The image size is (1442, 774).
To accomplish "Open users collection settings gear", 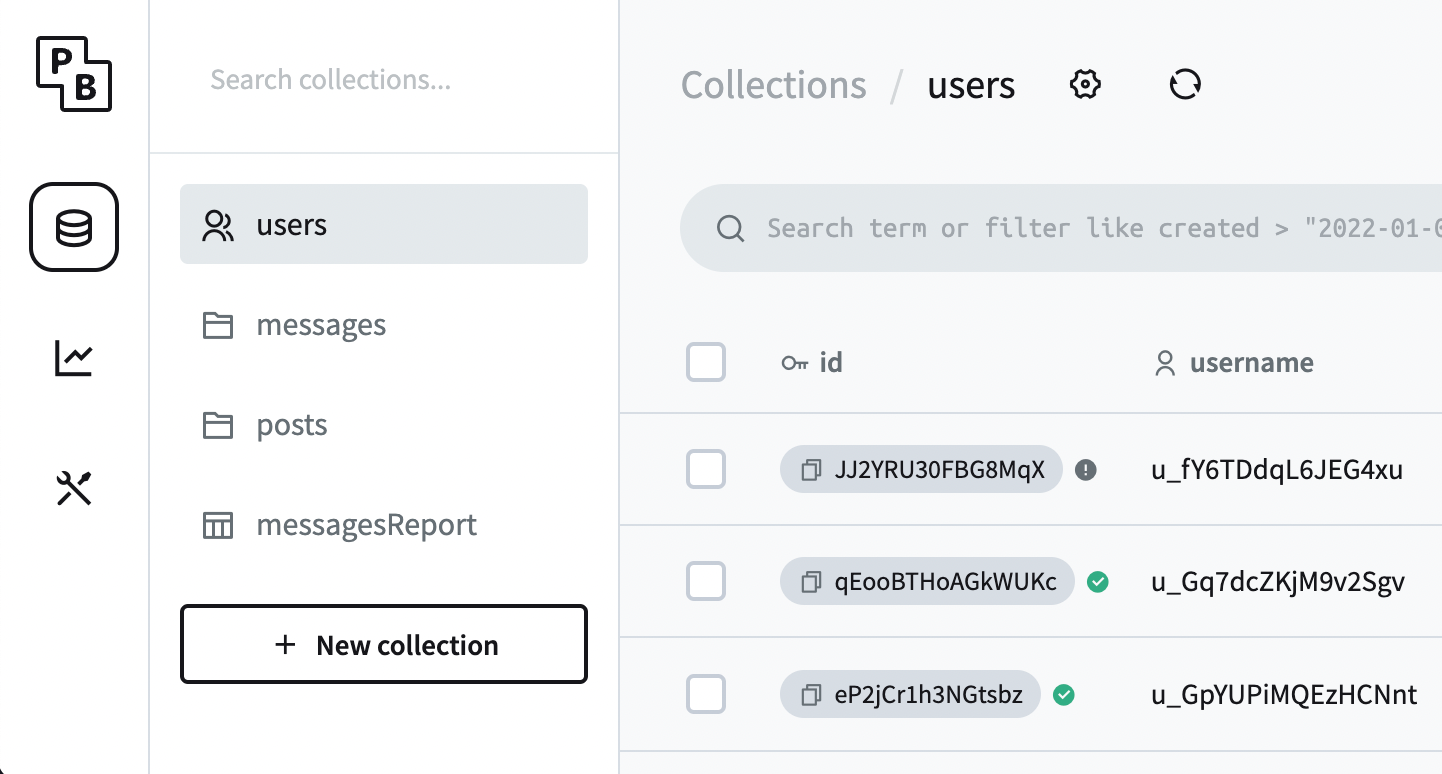I will (x=1085, y=86).
